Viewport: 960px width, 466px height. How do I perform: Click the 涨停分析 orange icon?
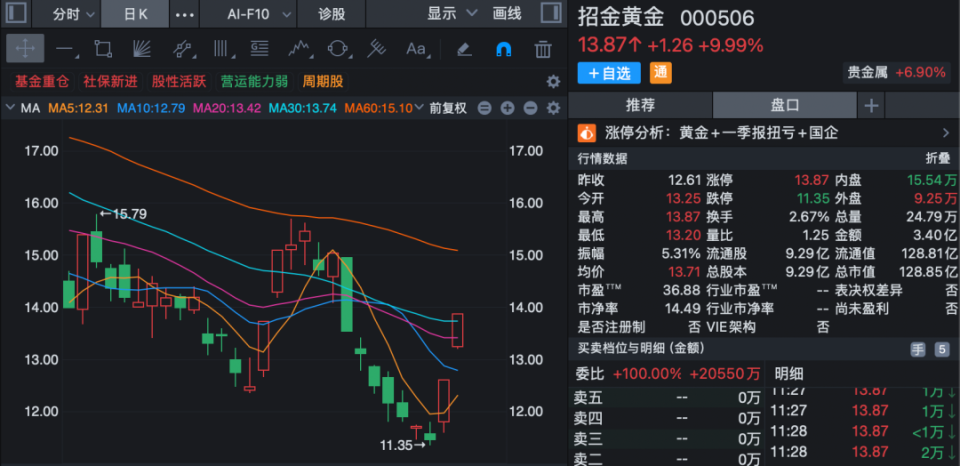587,132
